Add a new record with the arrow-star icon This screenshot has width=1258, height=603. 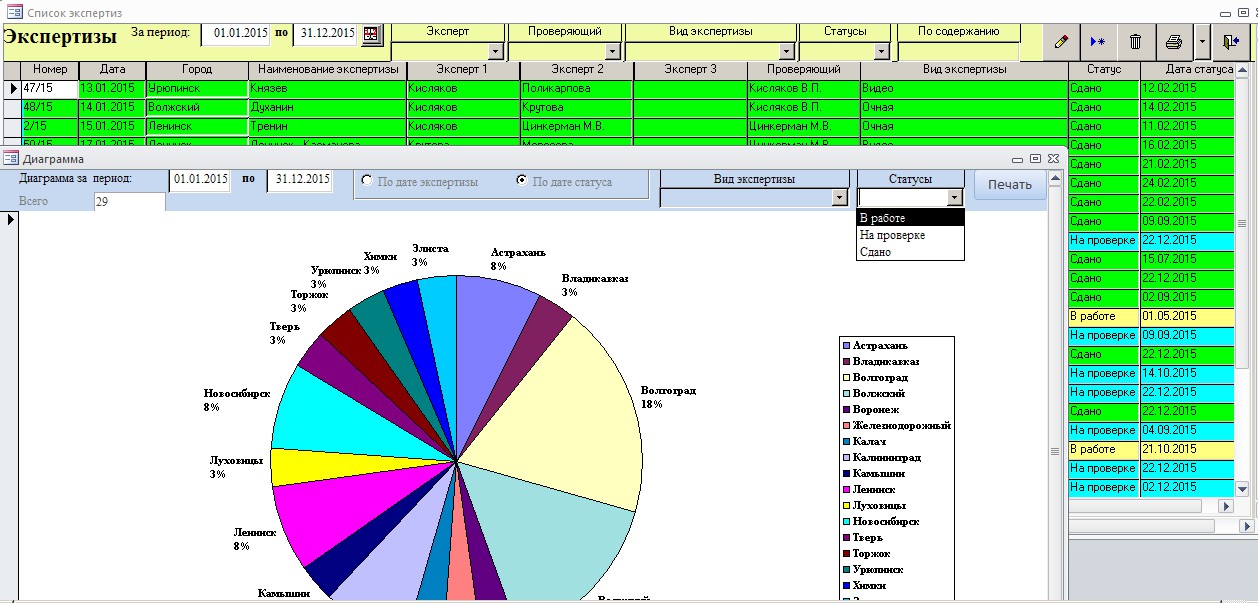tap(1098, 42)
